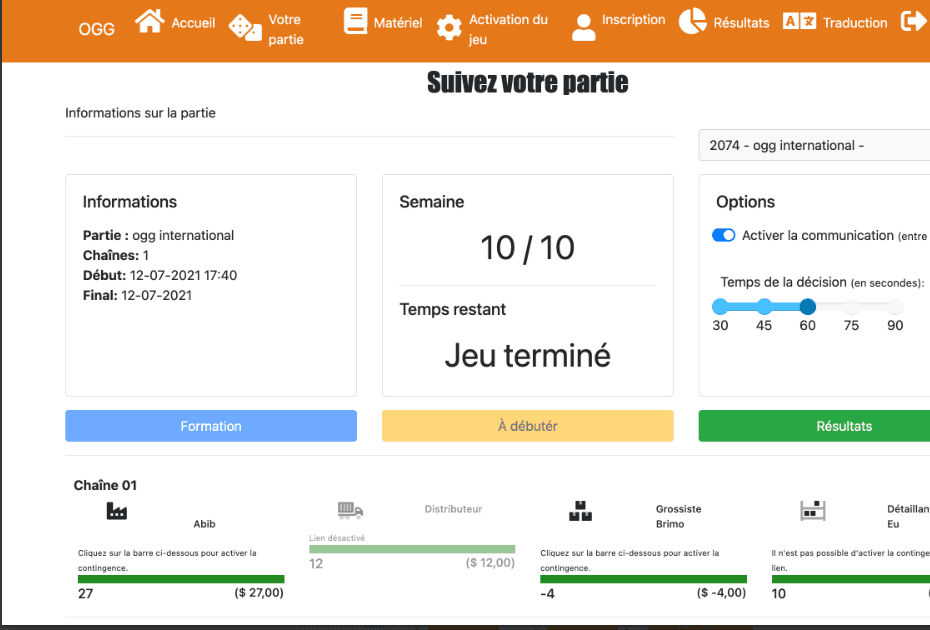Image resolution: width=930 pixels, height=630 pixels.
Task: Select the Distributeur truck icon
Action: point(349,508)
